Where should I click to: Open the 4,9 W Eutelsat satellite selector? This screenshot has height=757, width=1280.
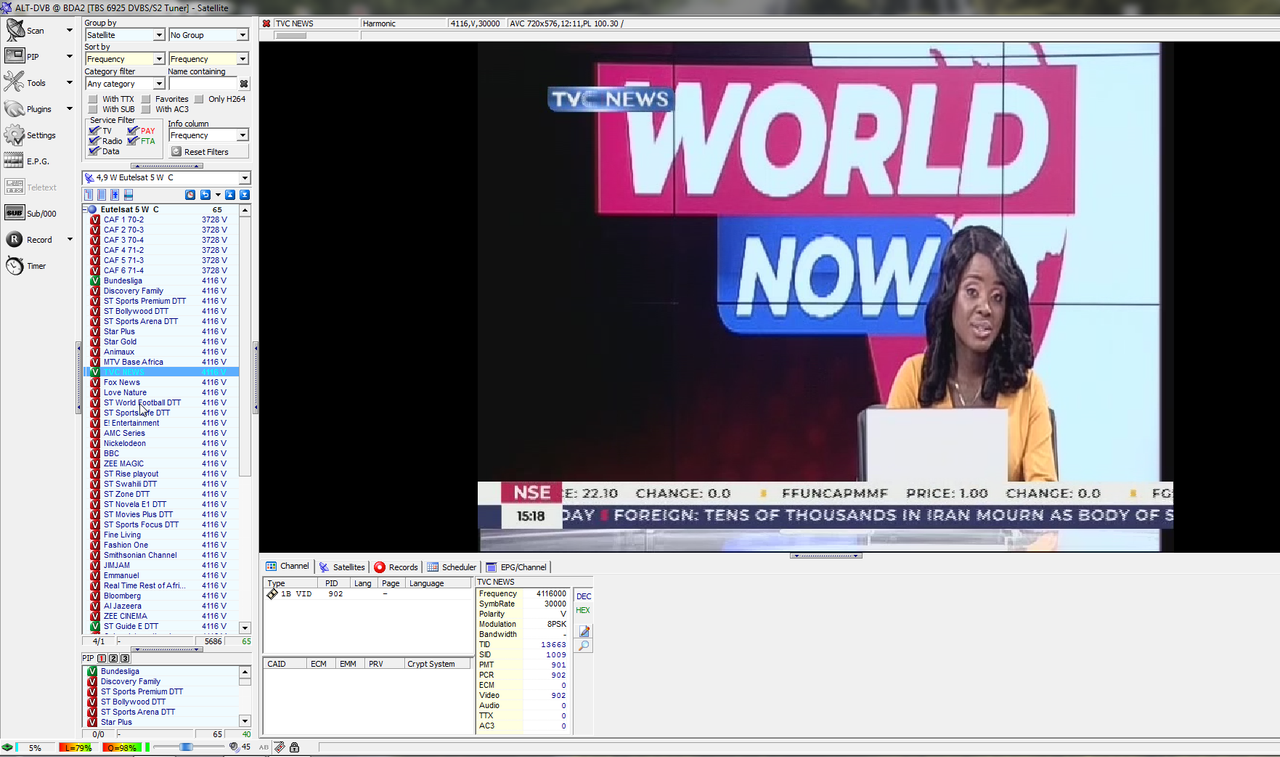click(x=166, y=178)
